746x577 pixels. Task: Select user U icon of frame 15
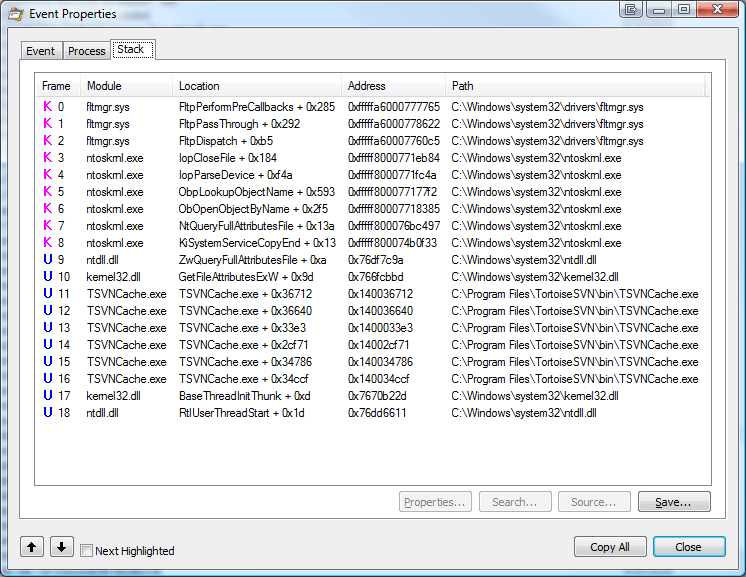[x=48, y=361]
